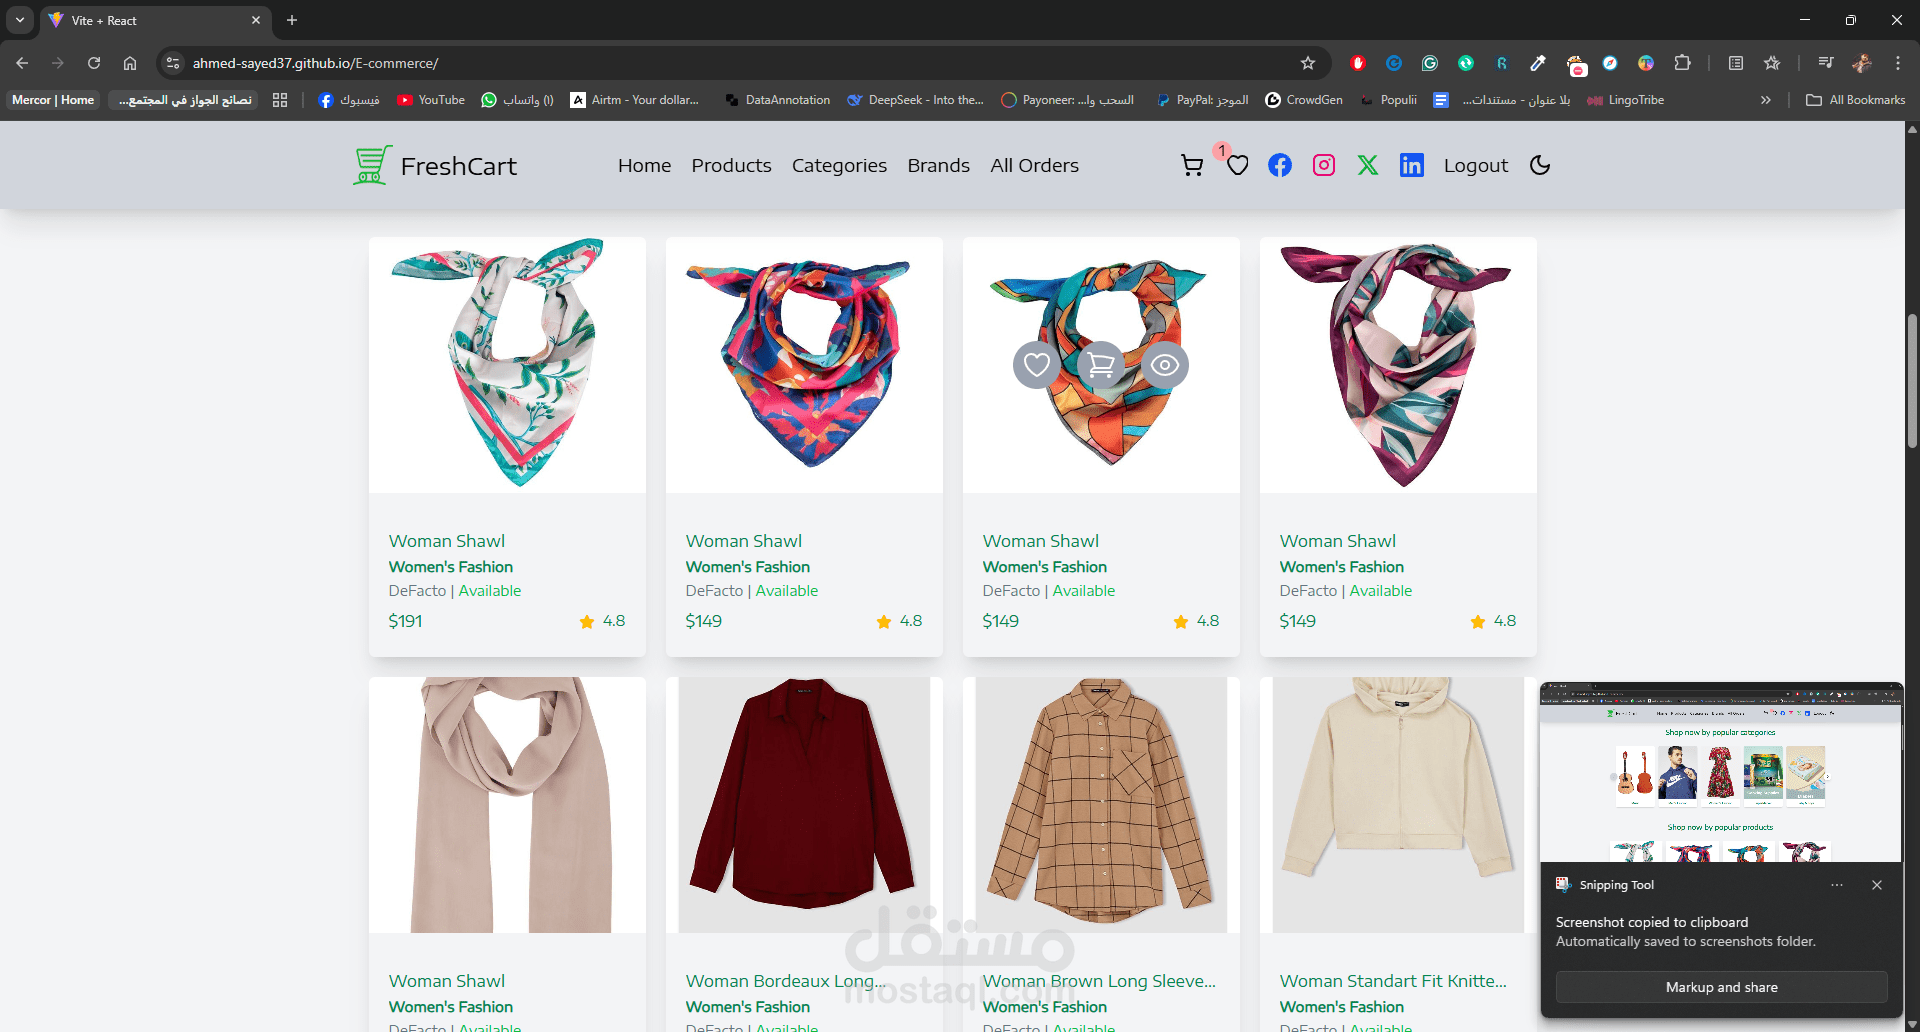
Task: Toggle dark mode moon icon
Action: pos(1540,165)
